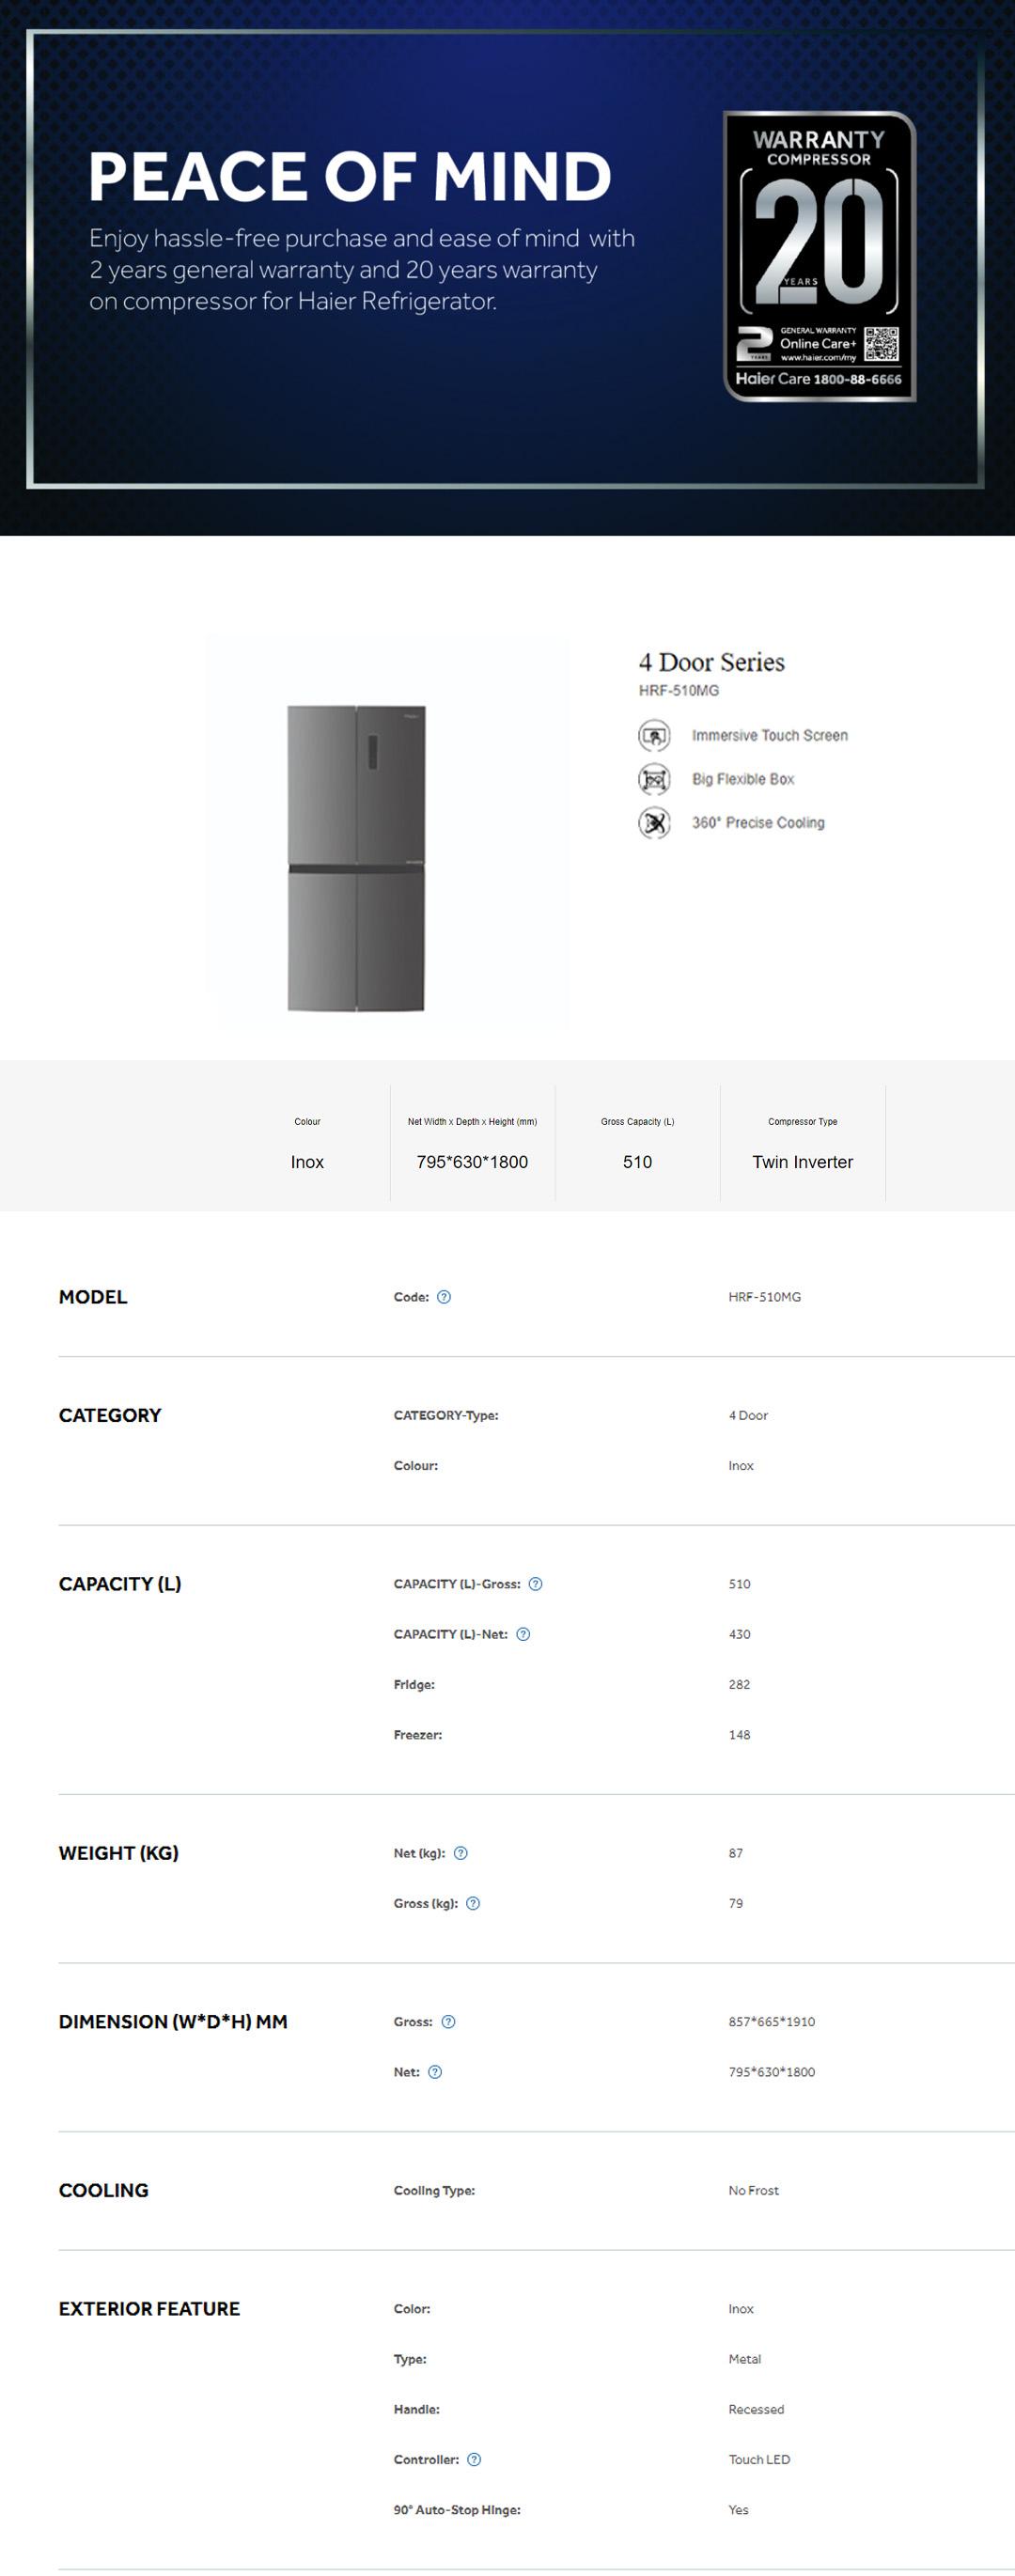Screen dimensions: 1015x2576
Task: Click the QR code on warranty badge
Action: click(x=881, y=344)
